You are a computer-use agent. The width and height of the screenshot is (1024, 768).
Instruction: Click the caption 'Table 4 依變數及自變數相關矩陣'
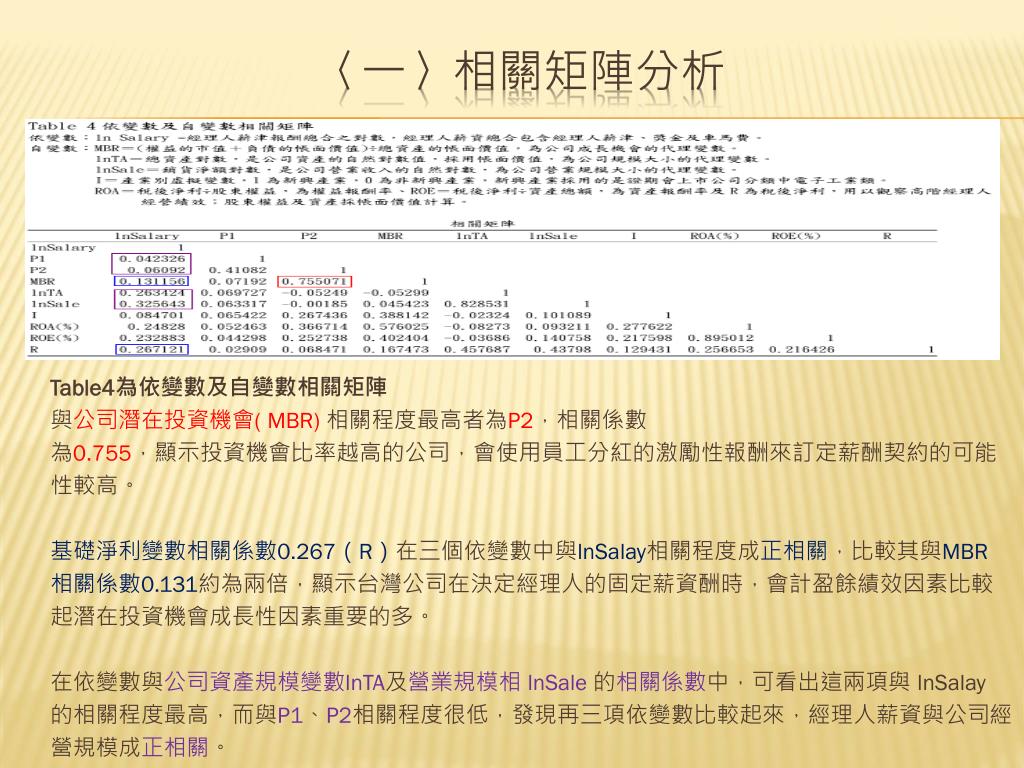(x=171, y=126)
